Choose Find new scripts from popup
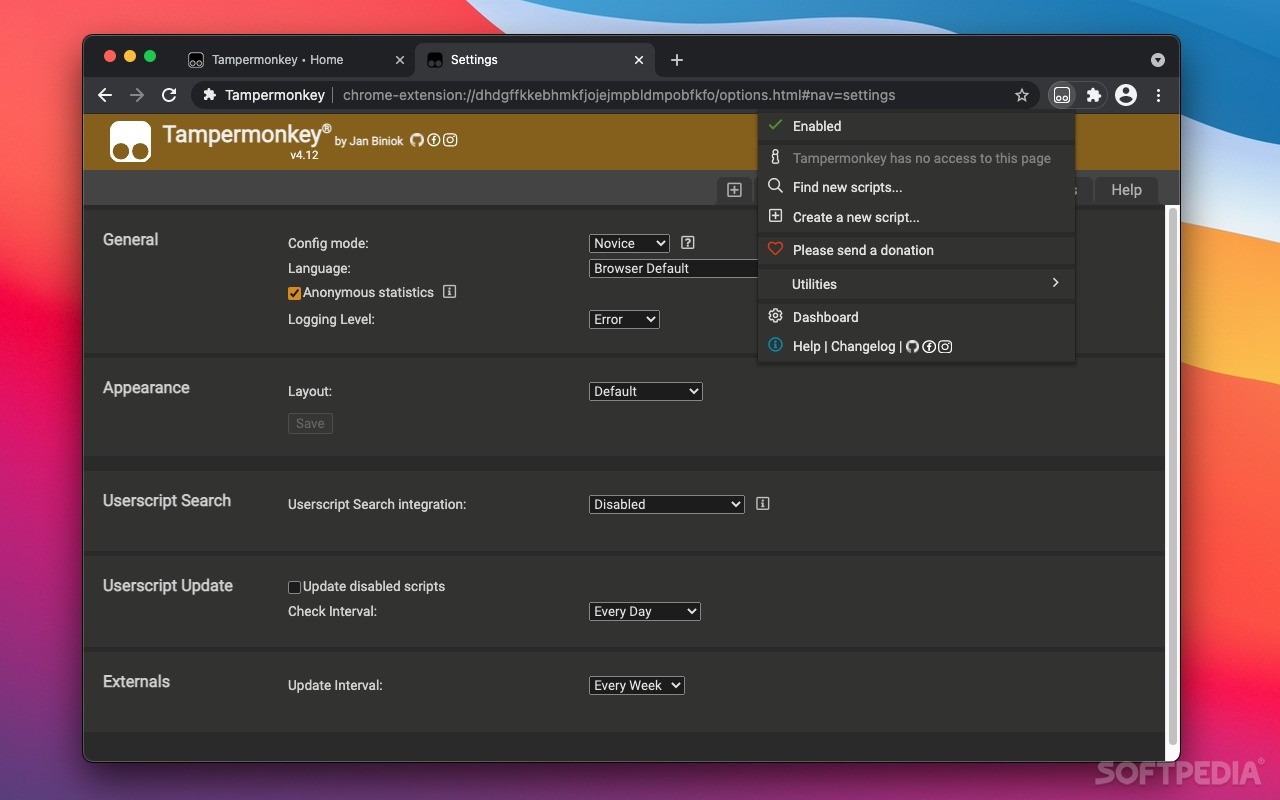This screenshot has height=800, width=1280. [916, 187]
